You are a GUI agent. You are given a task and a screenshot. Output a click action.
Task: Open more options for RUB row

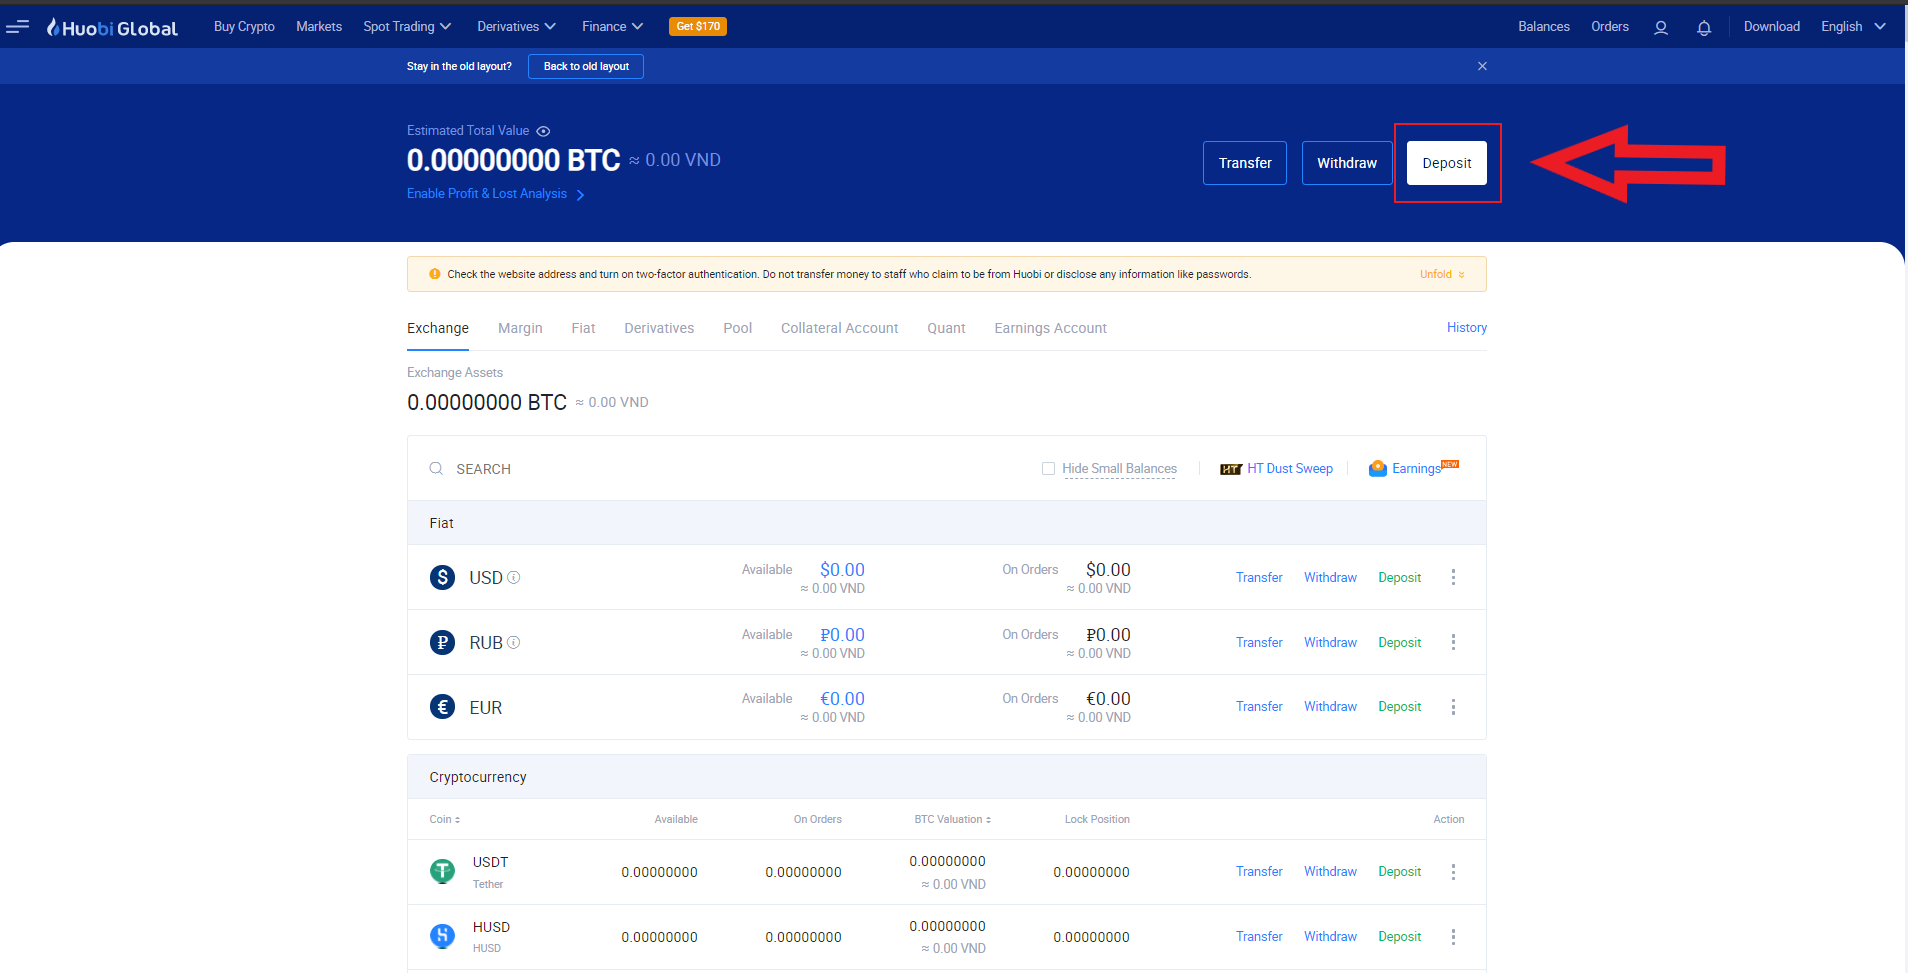click(1453, 642)
